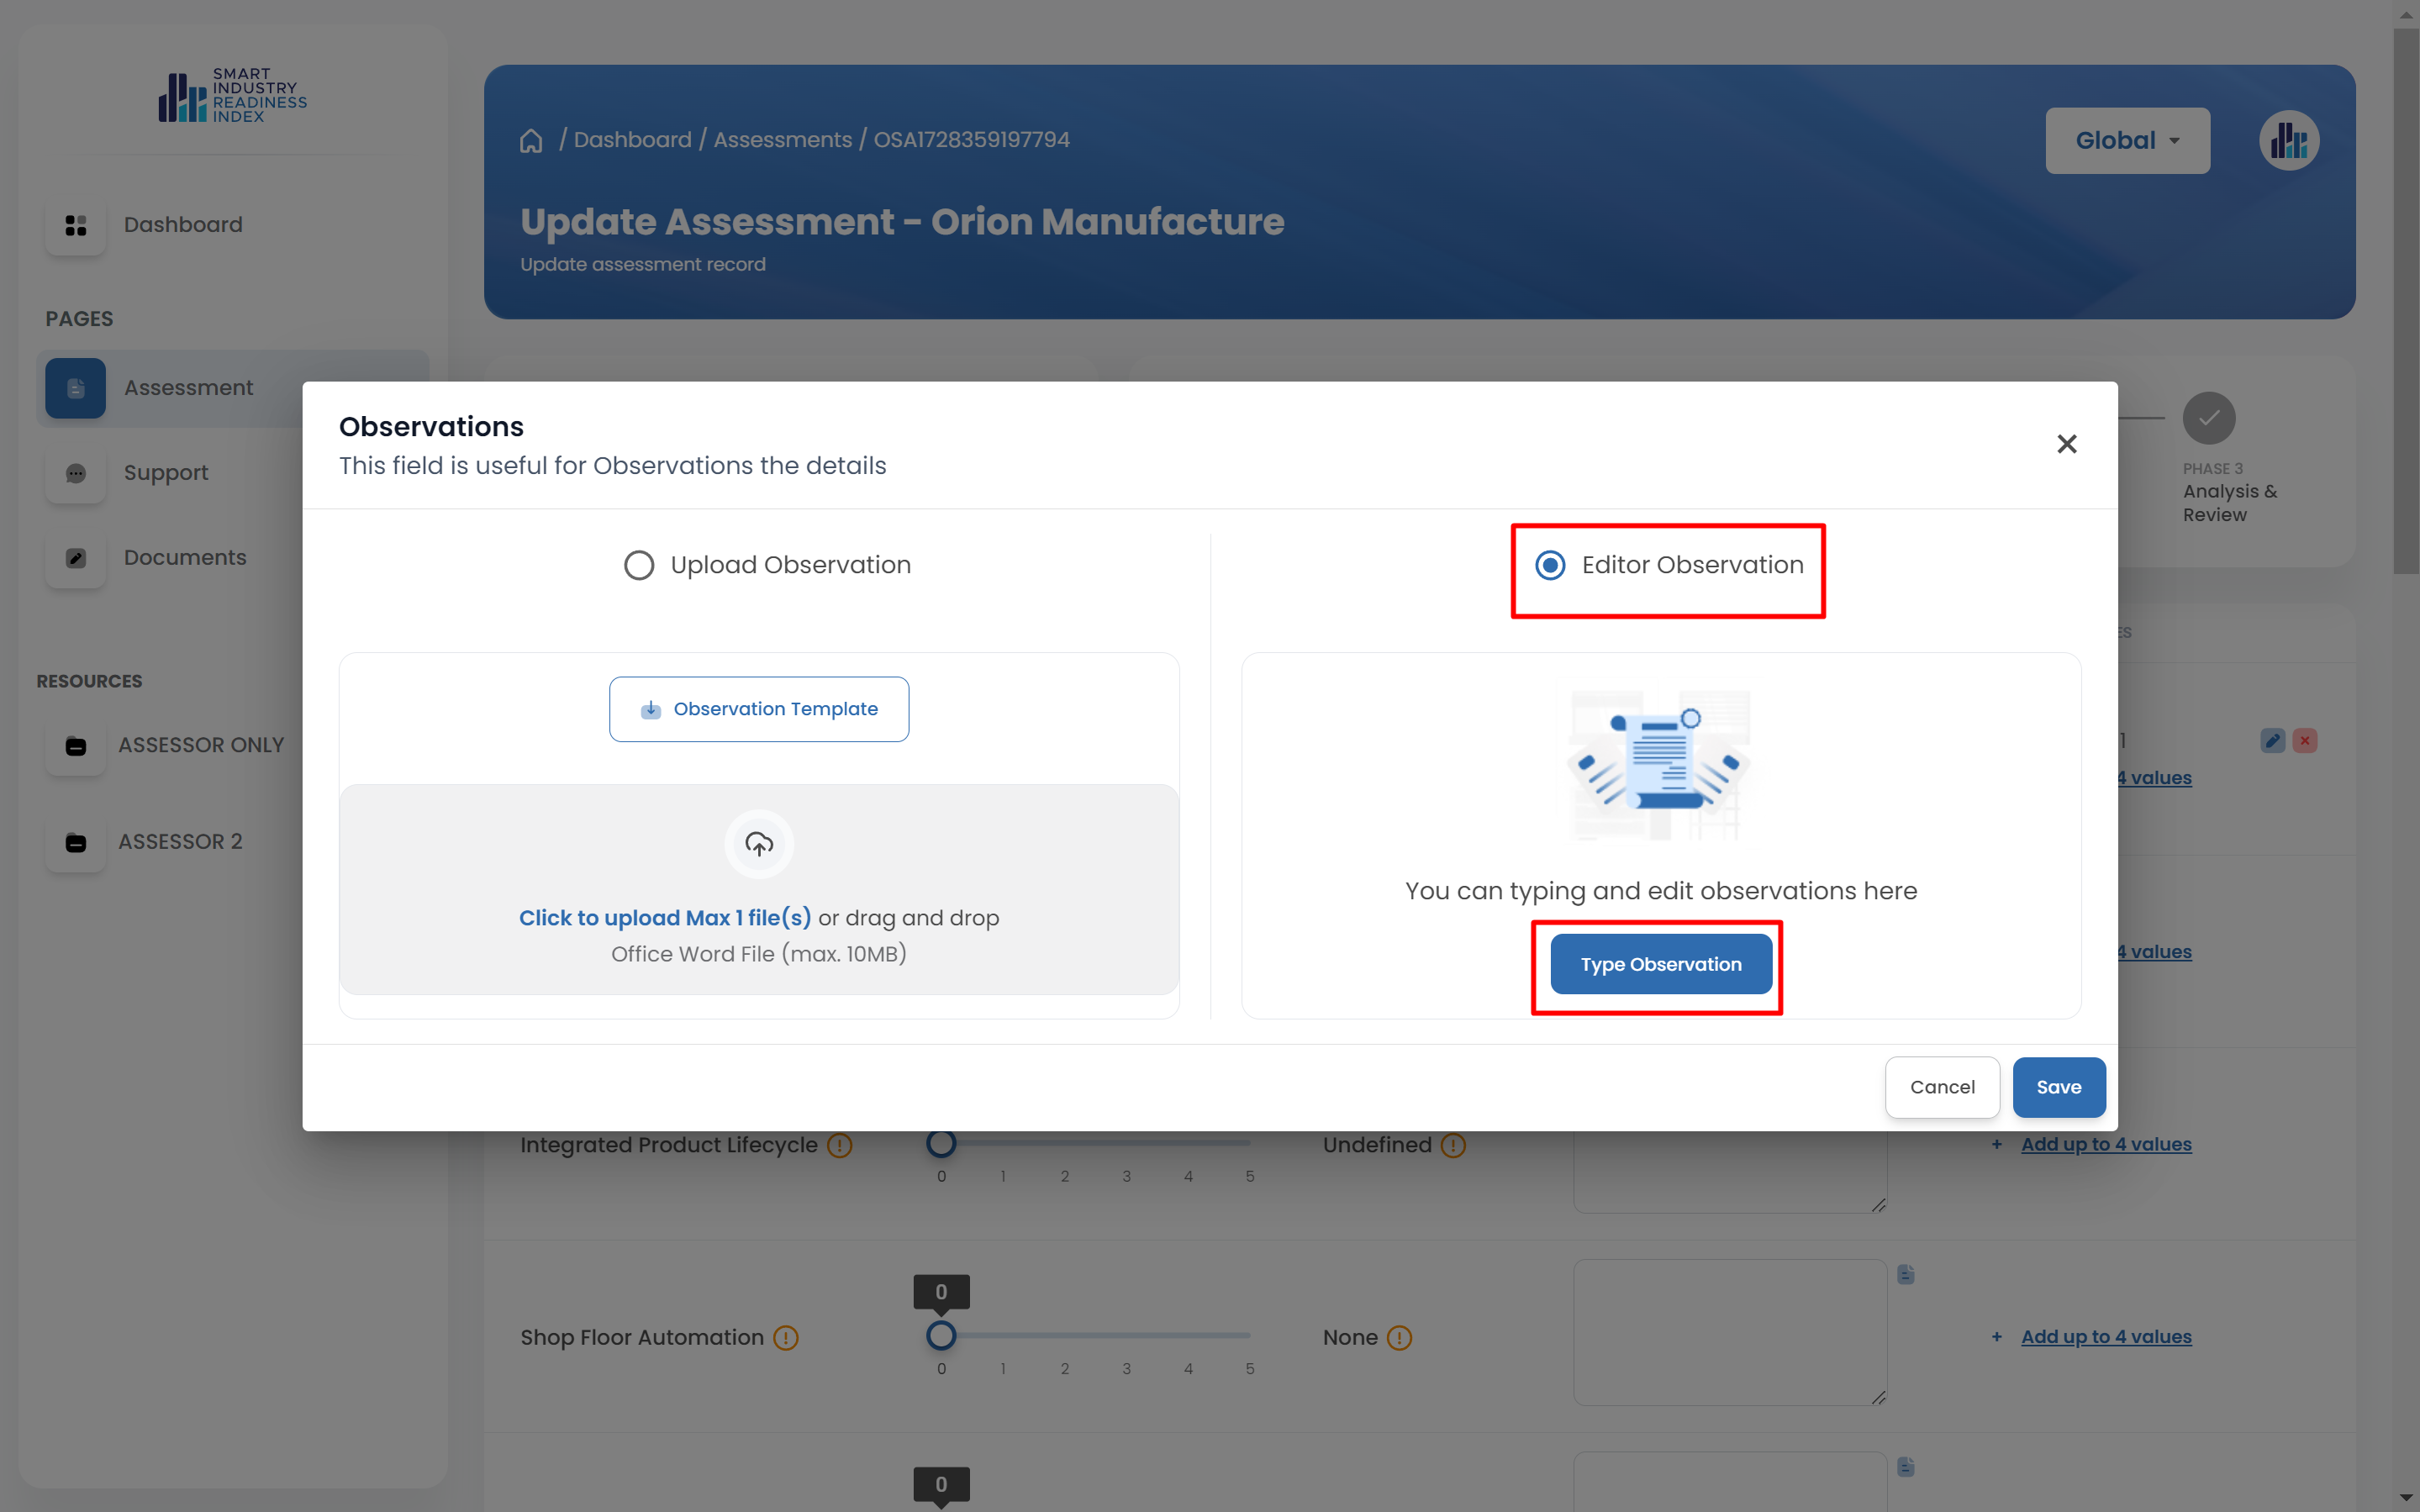Open the Global dropdown

(x=2127, y=141)
